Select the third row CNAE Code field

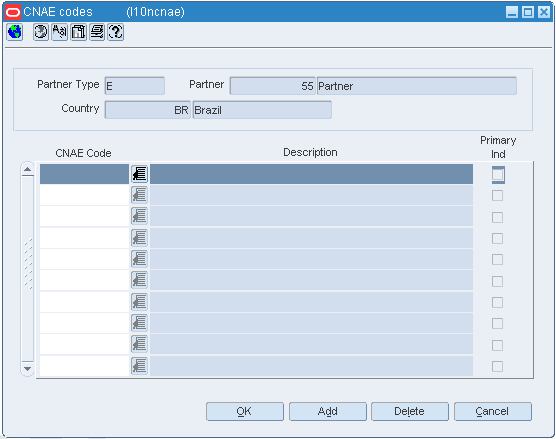coord(84,216)
